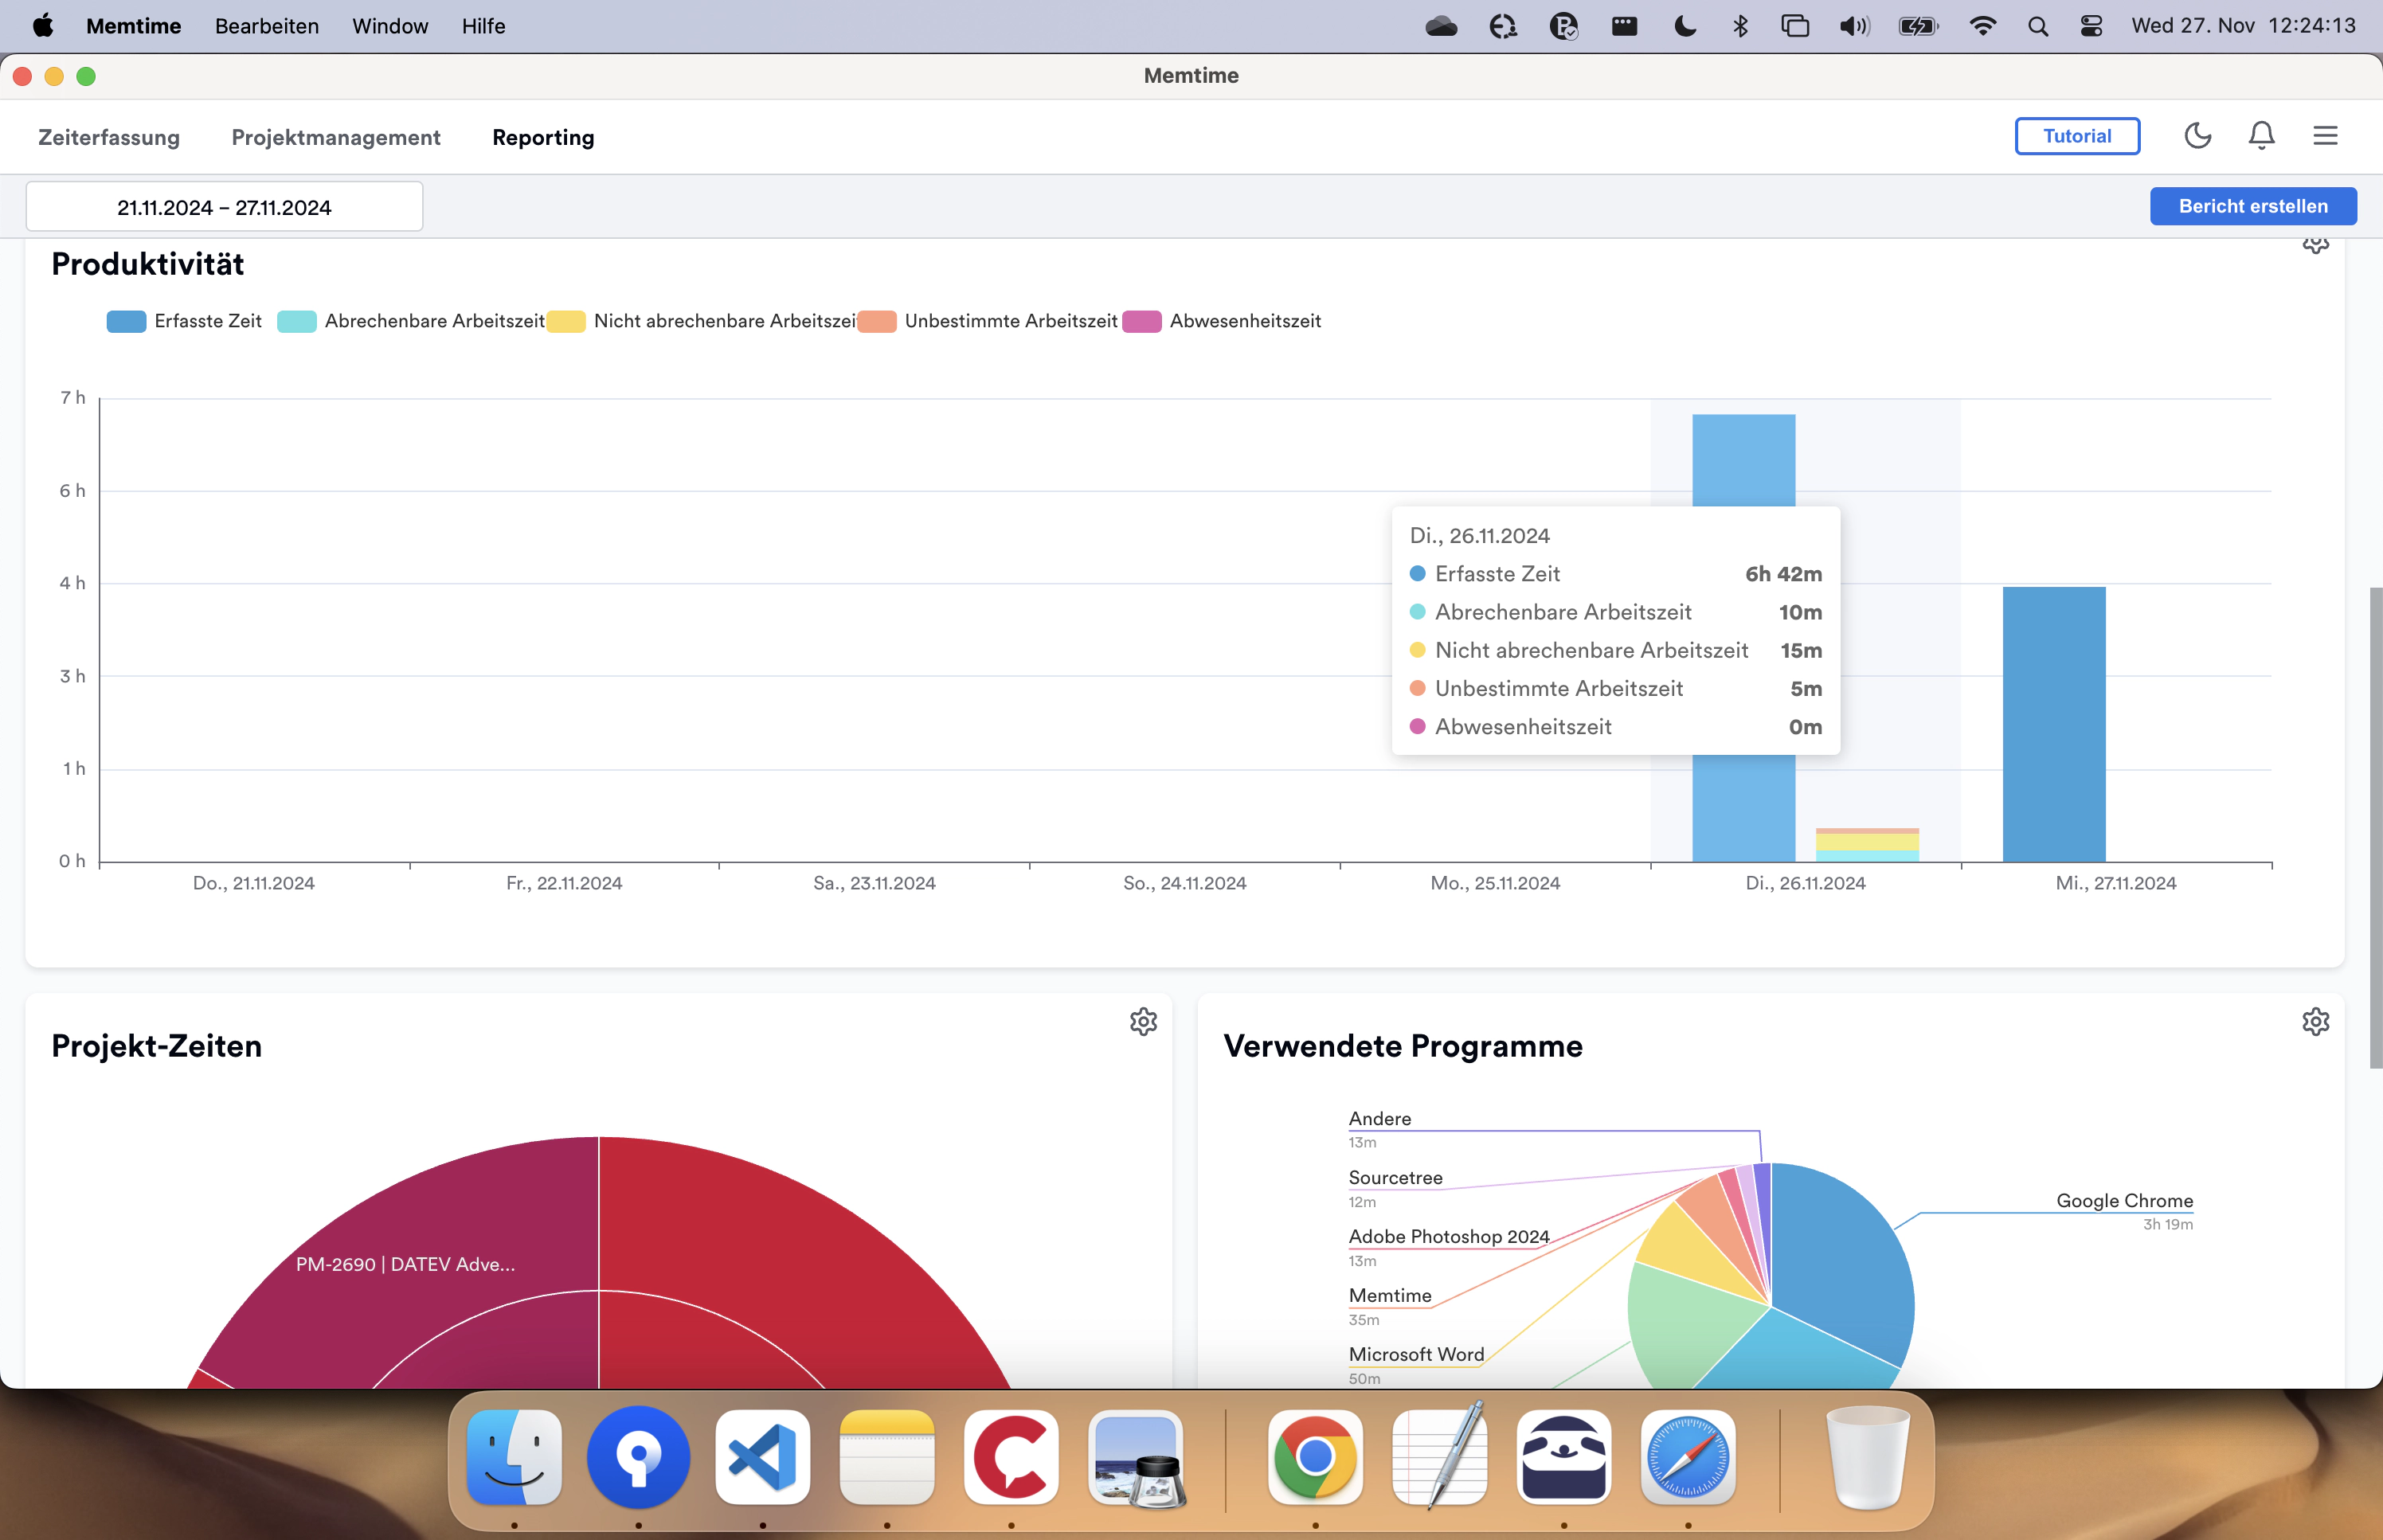
Task: Open Memtime sloth icon in dock
Action: coord(1564,1457)
